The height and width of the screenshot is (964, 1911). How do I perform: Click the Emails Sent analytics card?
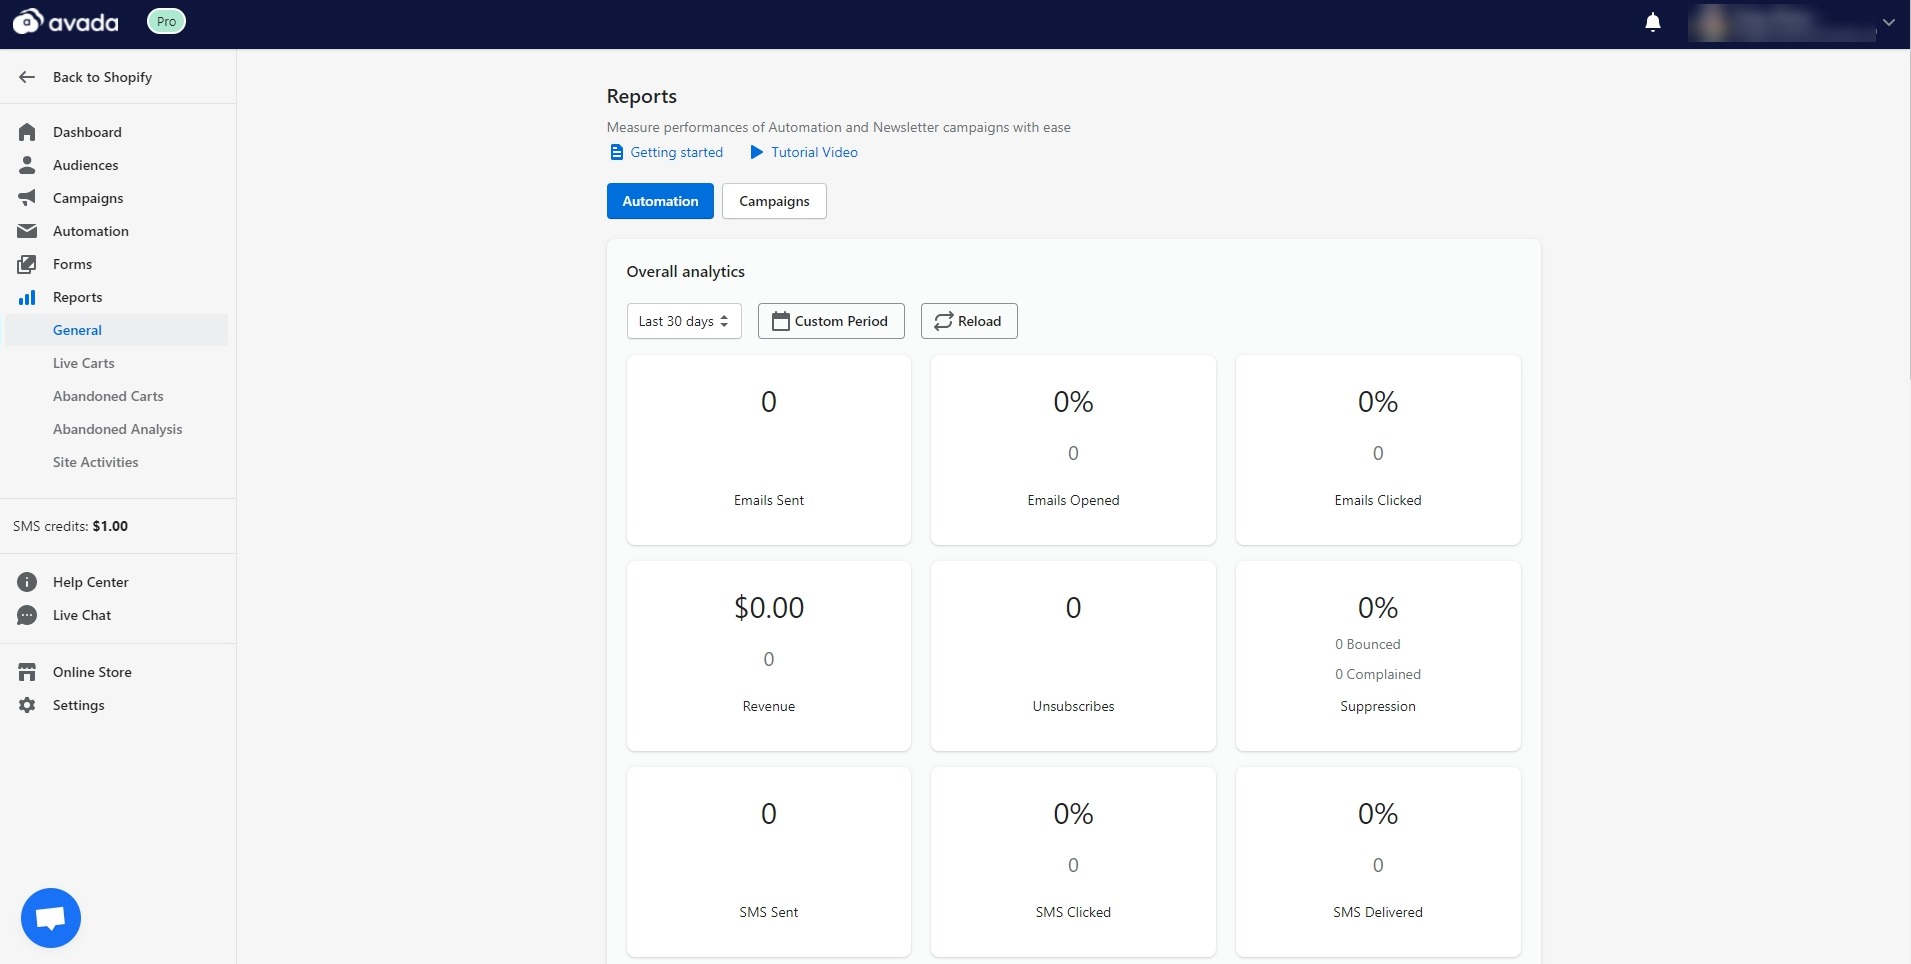(768, 450)
